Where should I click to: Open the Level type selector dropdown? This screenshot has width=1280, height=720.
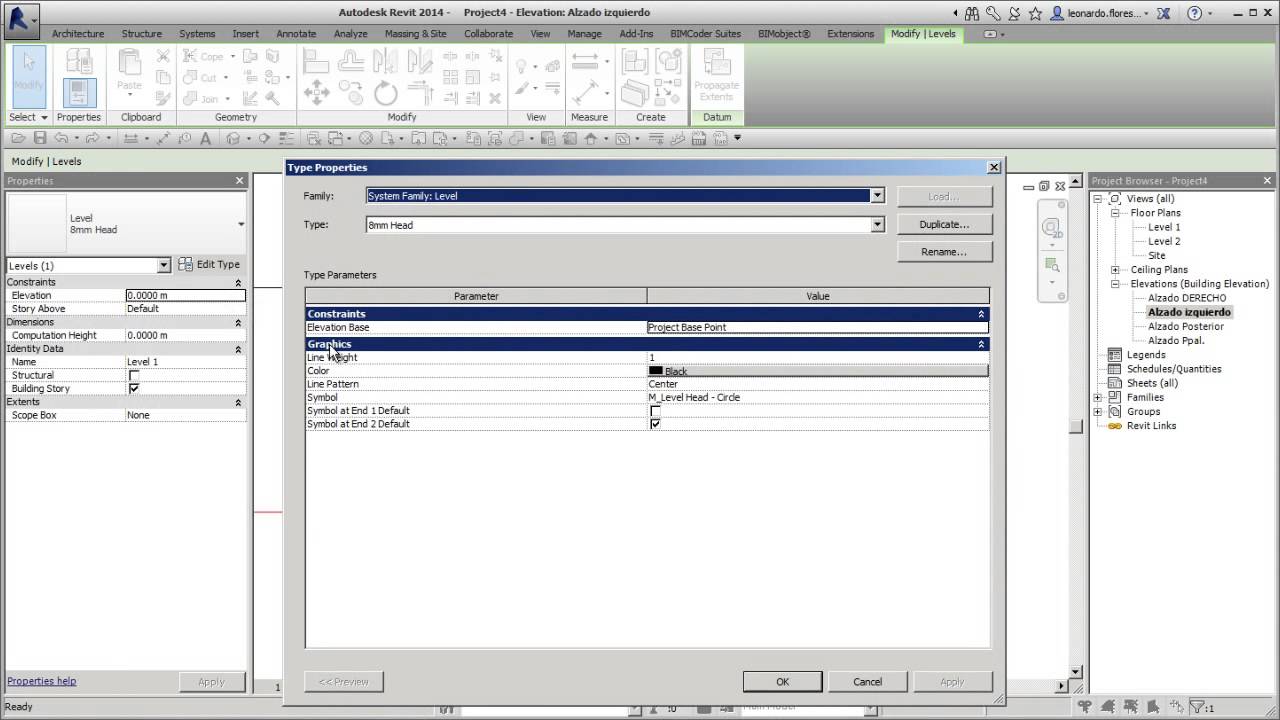(241, 224)
